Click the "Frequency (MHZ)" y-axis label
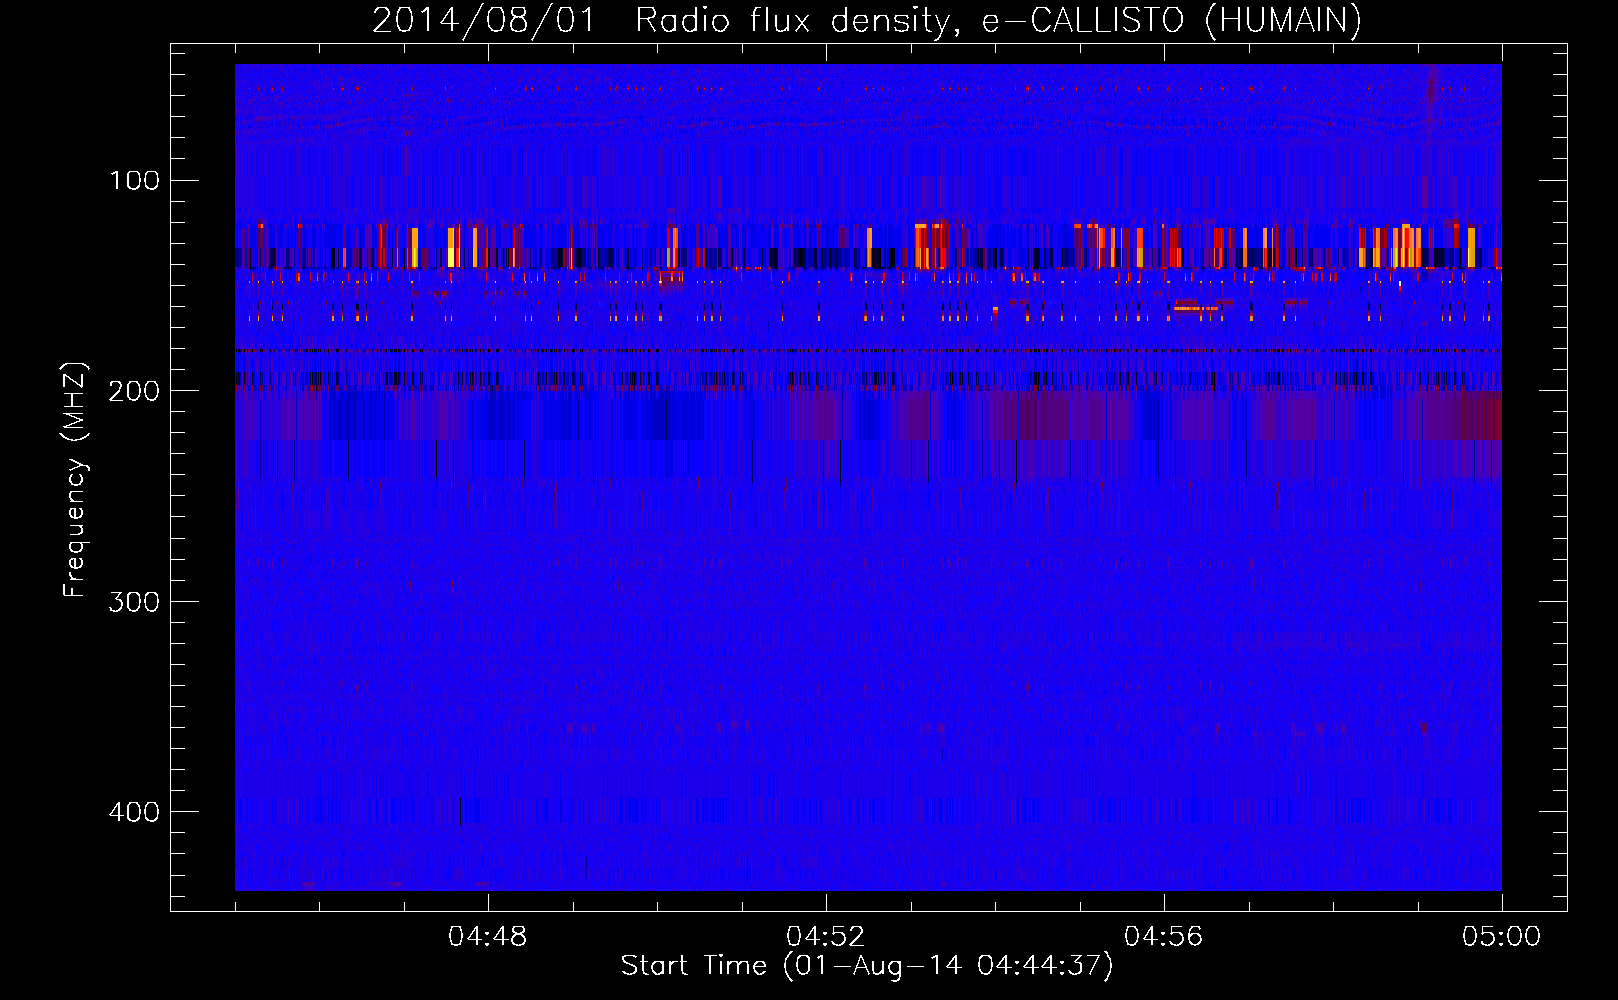The height and width of the screenshot is (1000, 1618). (x=75, y=480)
